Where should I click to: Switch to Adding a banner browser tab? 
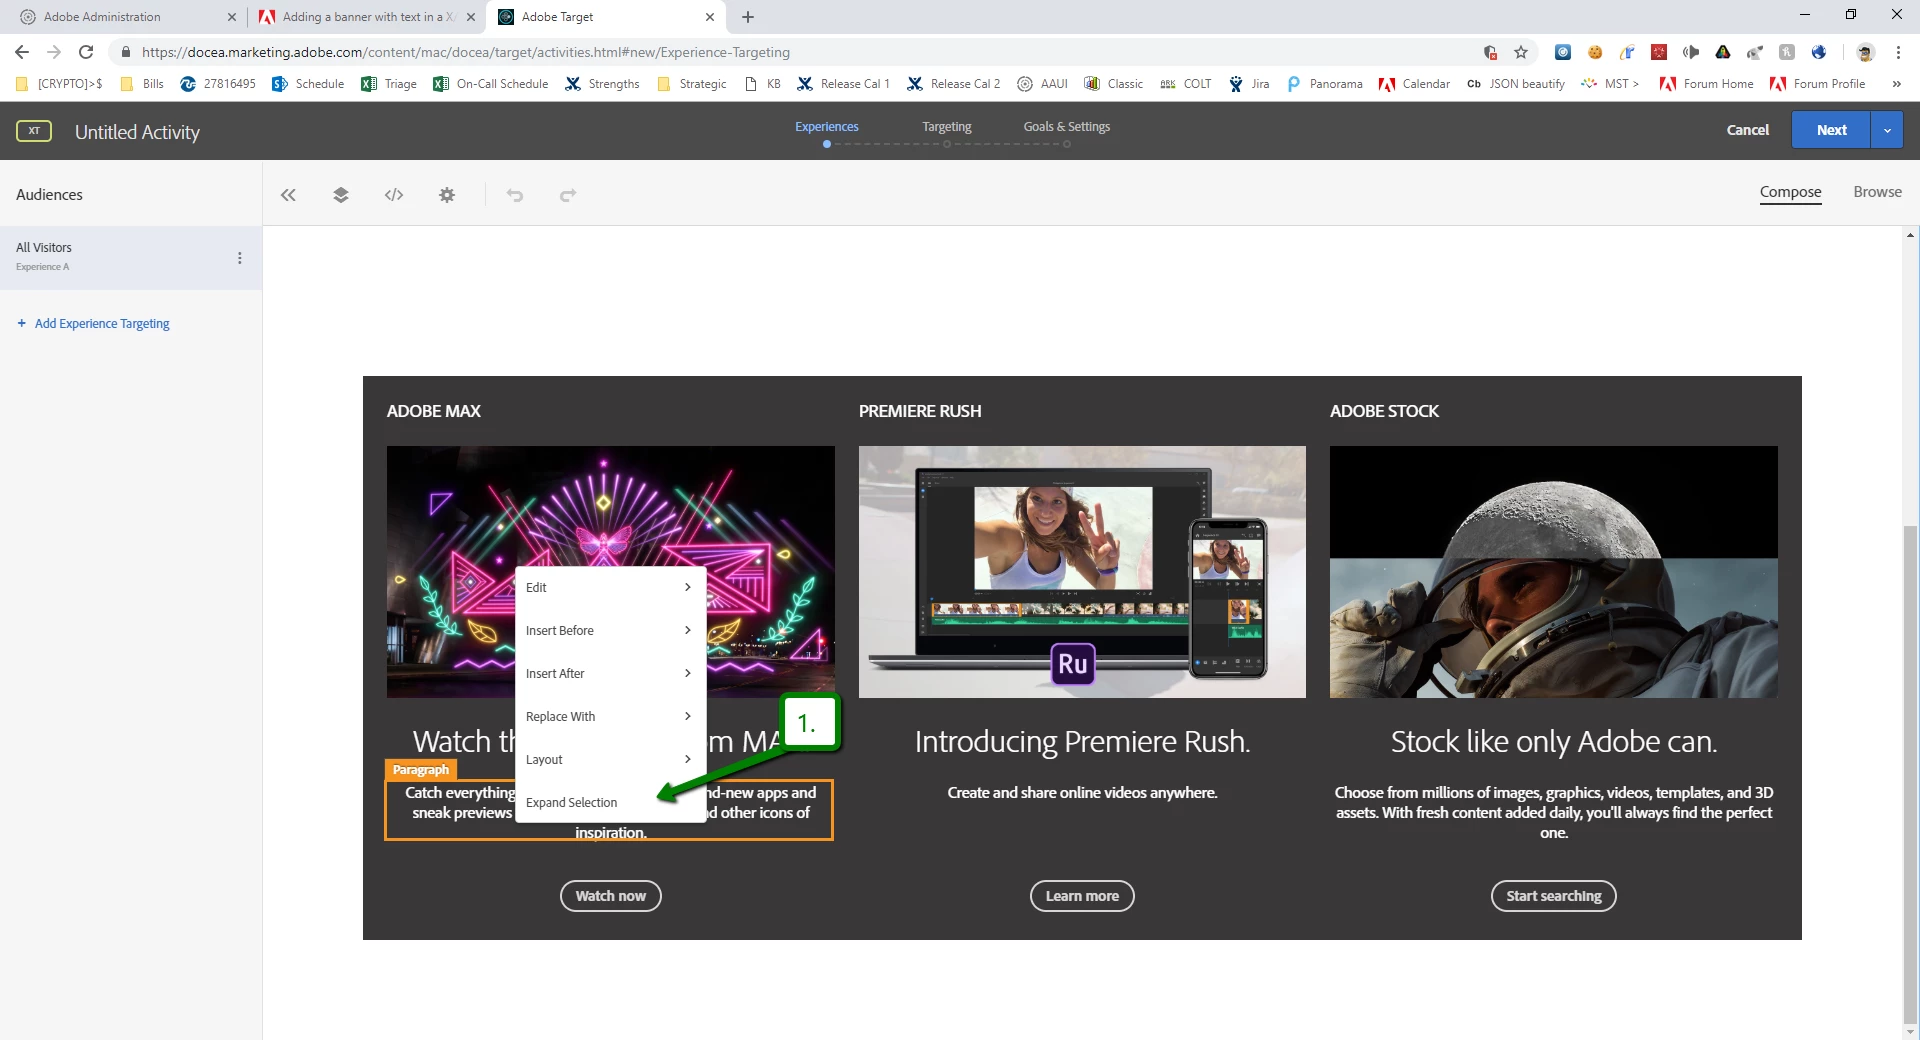coord(367,17)
